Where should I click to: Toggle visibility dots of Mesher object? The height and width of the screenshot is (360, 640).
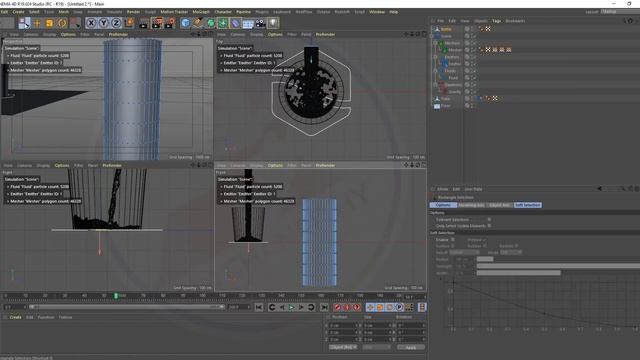point(472,50)
